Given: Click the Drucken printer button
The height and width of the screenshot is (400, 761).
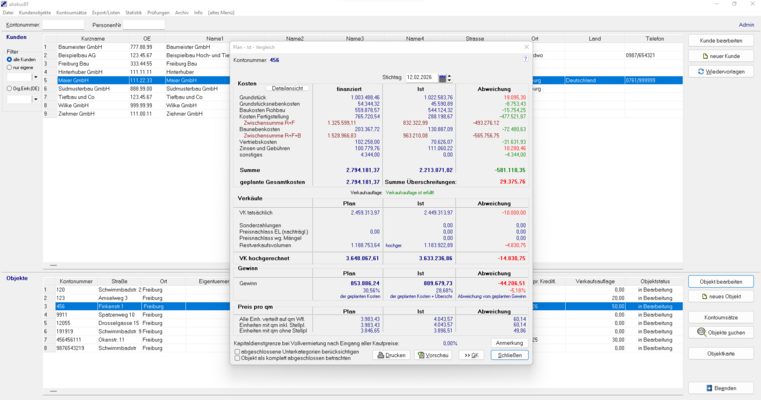Looking at the screenshot, I should 392,355.
